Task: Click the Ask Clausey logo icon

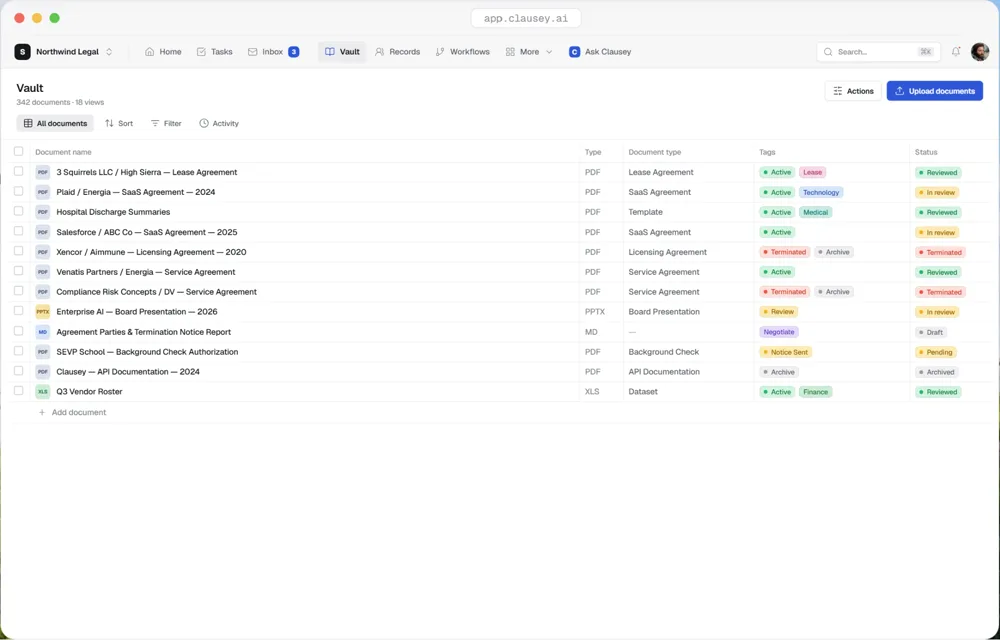Action: click(x=575, y=52)
